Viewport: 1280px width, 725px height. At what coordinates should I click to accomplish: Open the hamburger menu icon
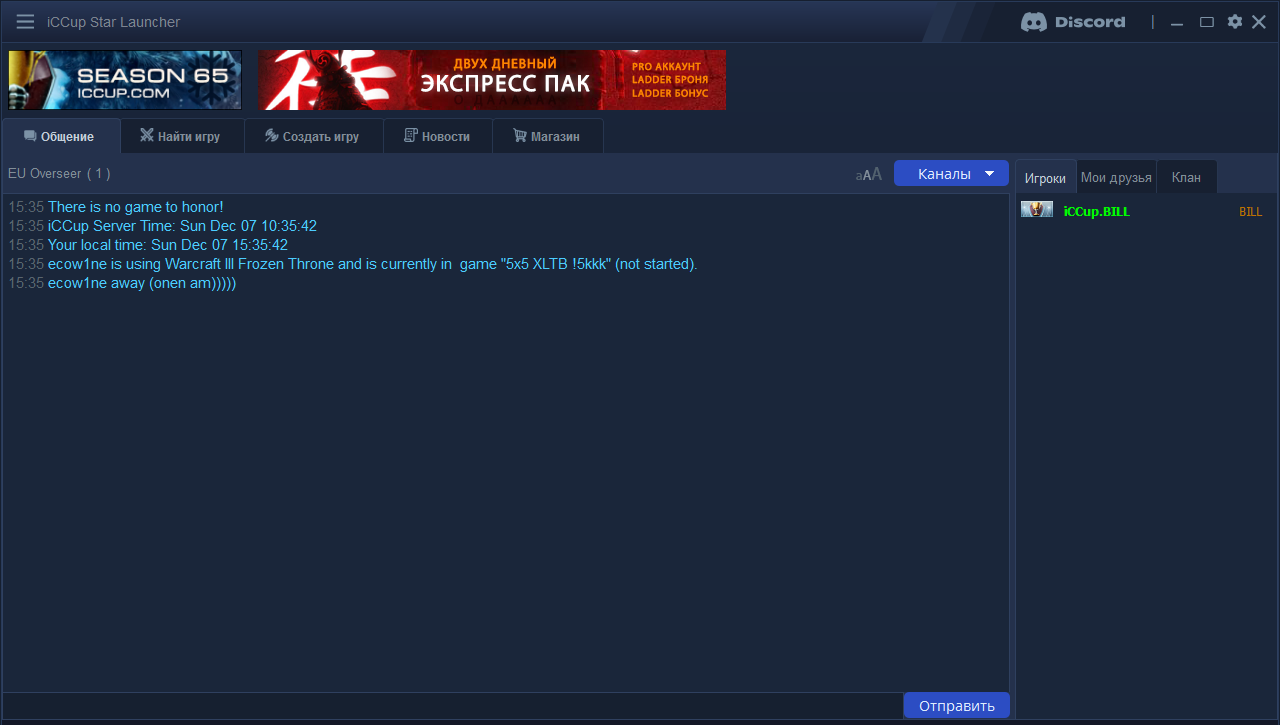25,22
